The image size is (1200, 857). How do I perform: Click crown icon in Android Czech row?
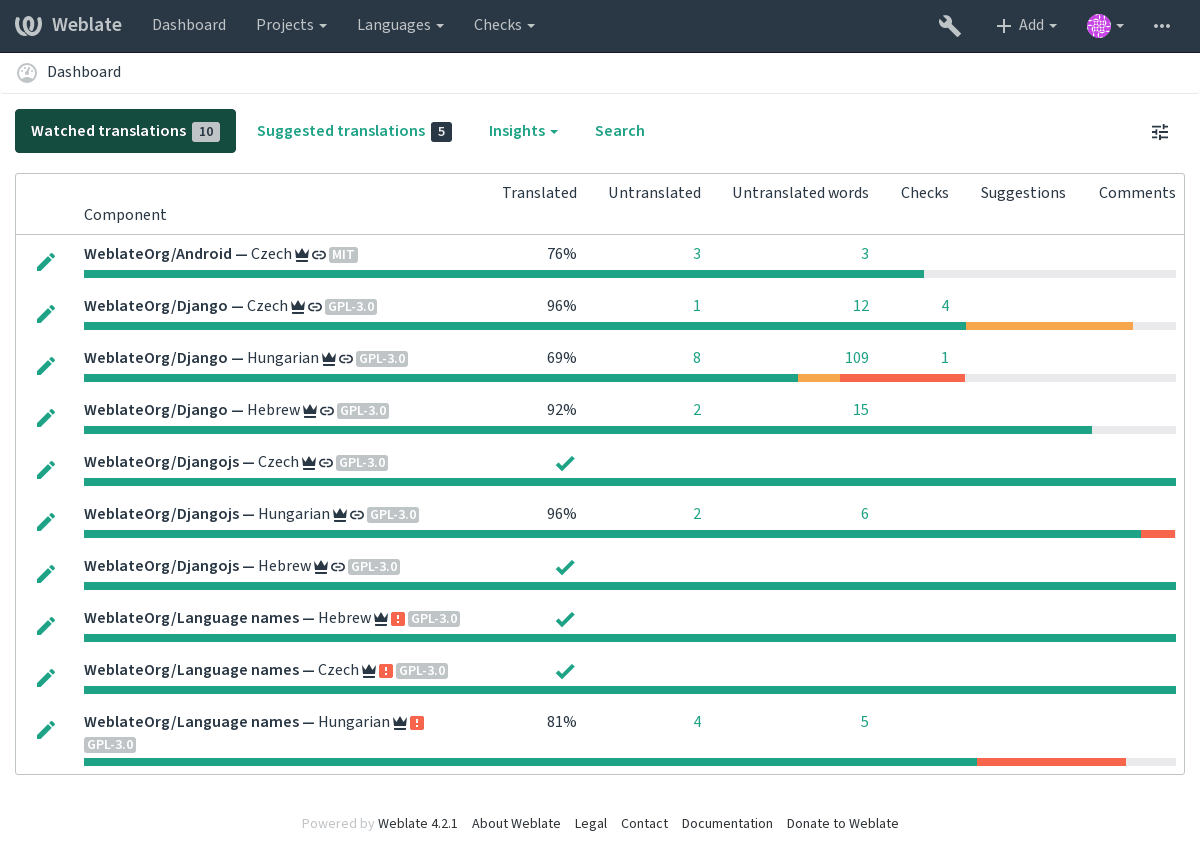pos(302,255)
